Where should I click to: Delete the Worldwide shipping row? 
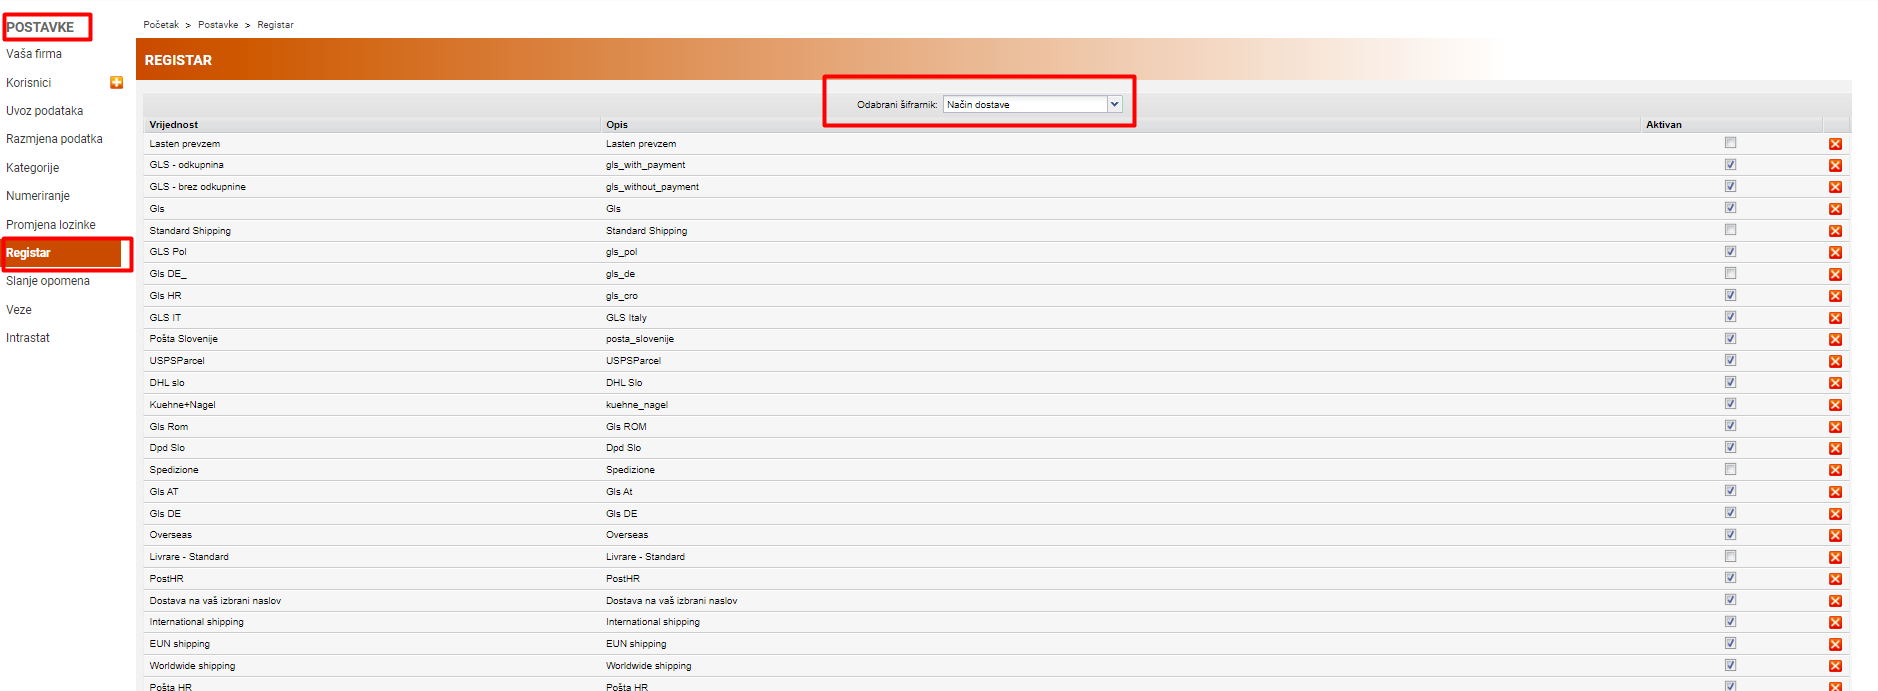(1835, 666)
